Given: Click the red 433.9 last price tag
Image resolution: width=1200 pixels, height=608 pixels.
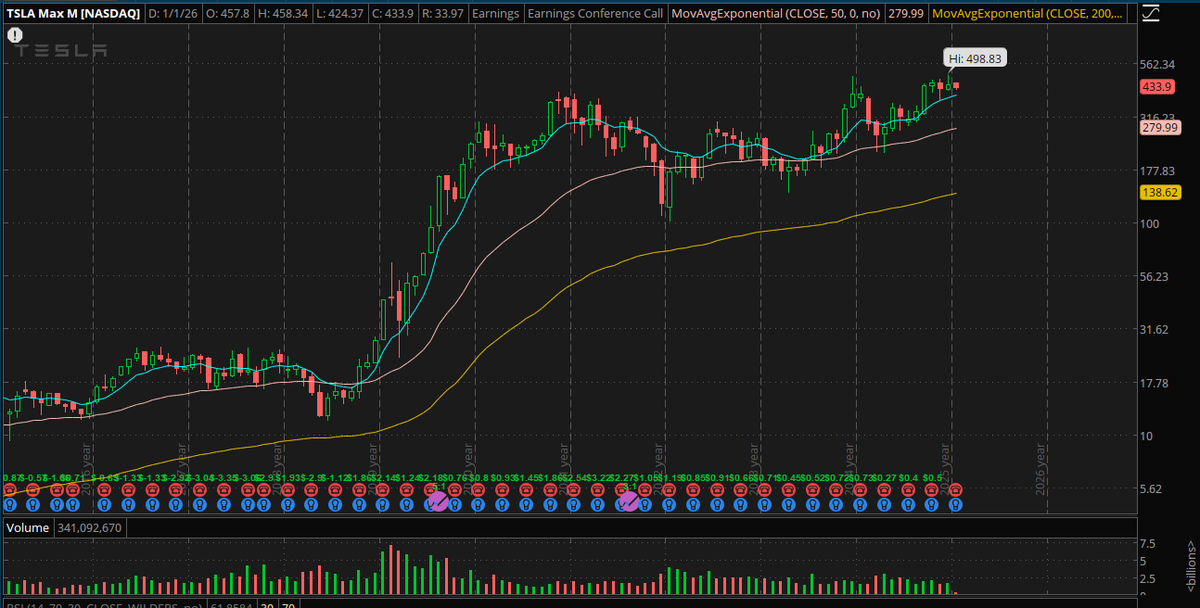Looking at the screenshot, I should point(1156,87).
